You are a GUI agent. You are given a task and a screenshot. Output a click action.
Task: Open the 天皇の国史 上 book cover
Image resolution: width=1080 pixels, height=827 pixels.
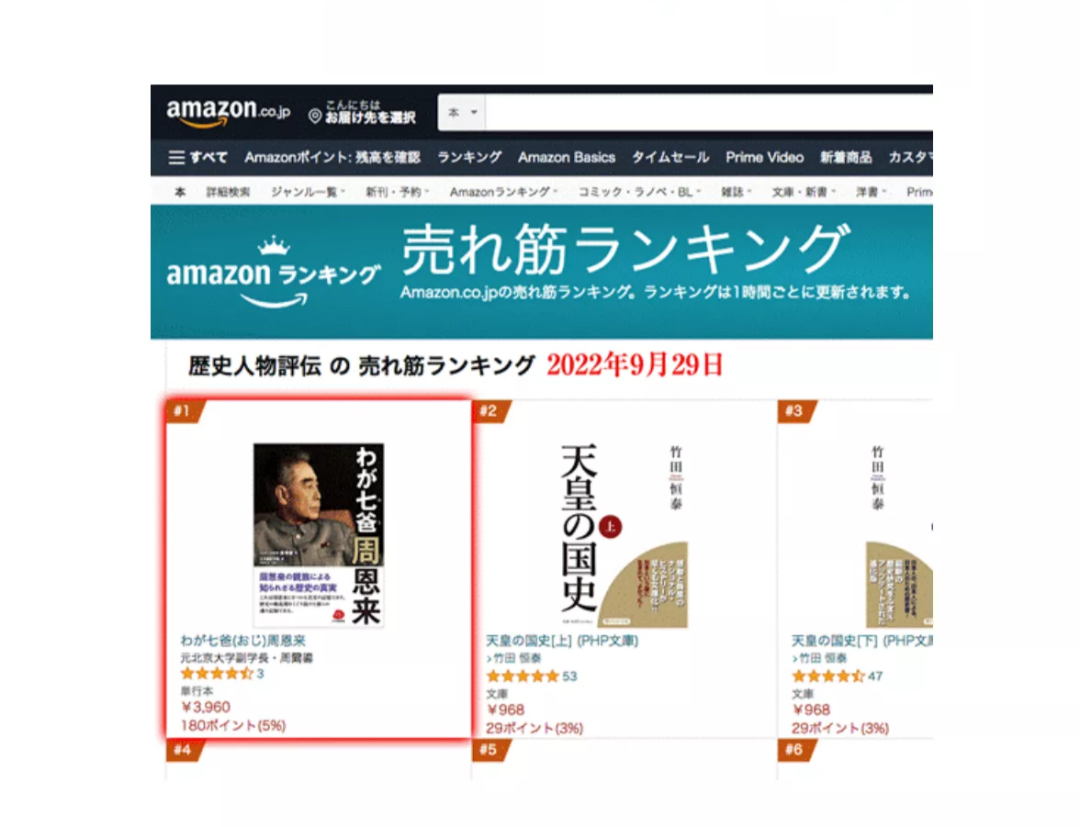(624, 536)
